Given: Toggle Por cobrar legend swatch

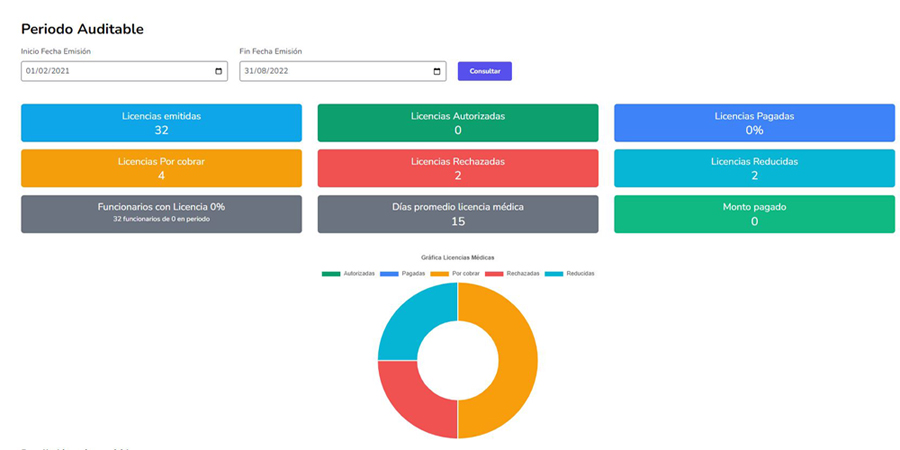Looking at the screenshot, I should pyautogui.click(x=439, y=274).
